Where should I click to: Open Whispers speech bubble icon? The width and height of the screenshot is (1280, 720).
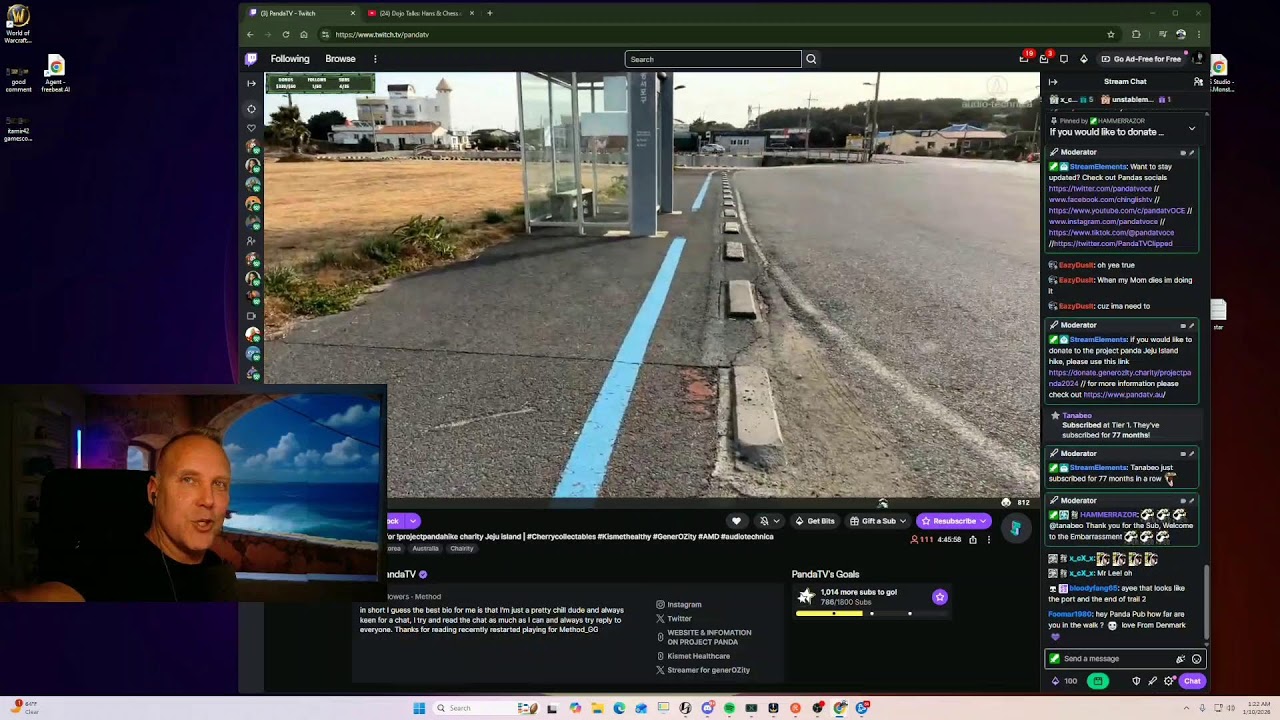click(1063, 59)
